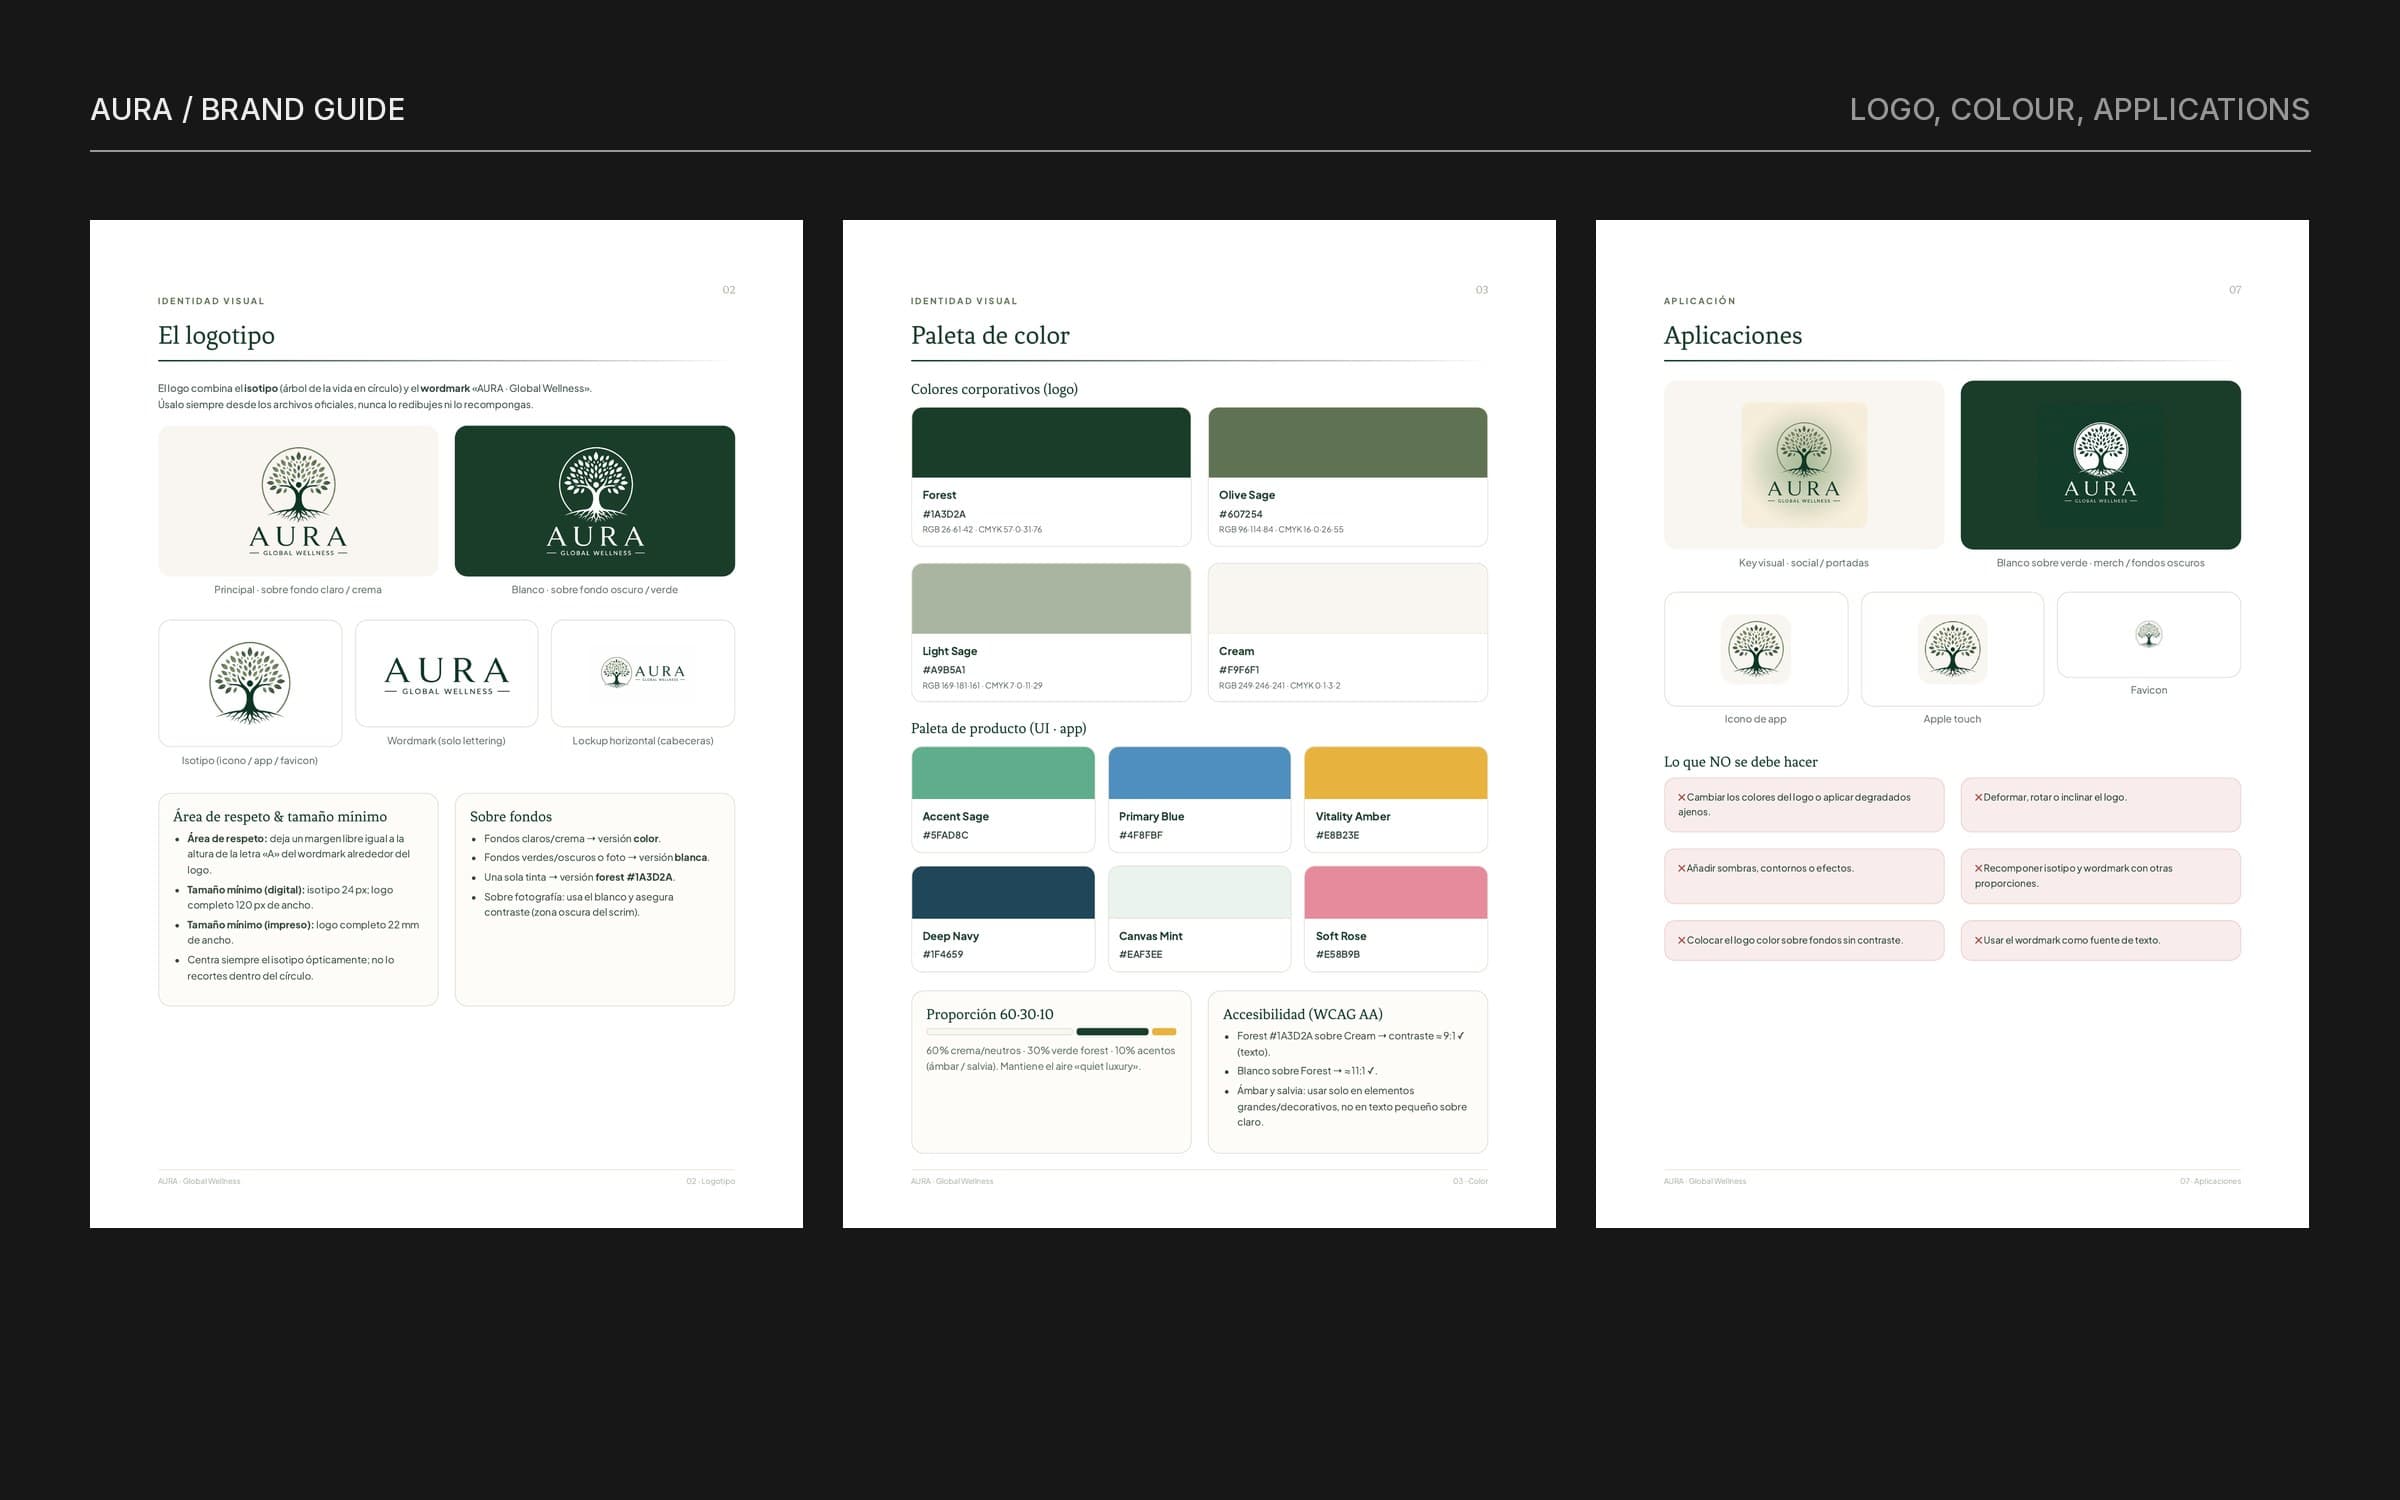The height and width of the screenshot is (1500, 2400).
Task: Click the Forest #1A3D2A colour swatch
Action: (x=1051, y=443)
